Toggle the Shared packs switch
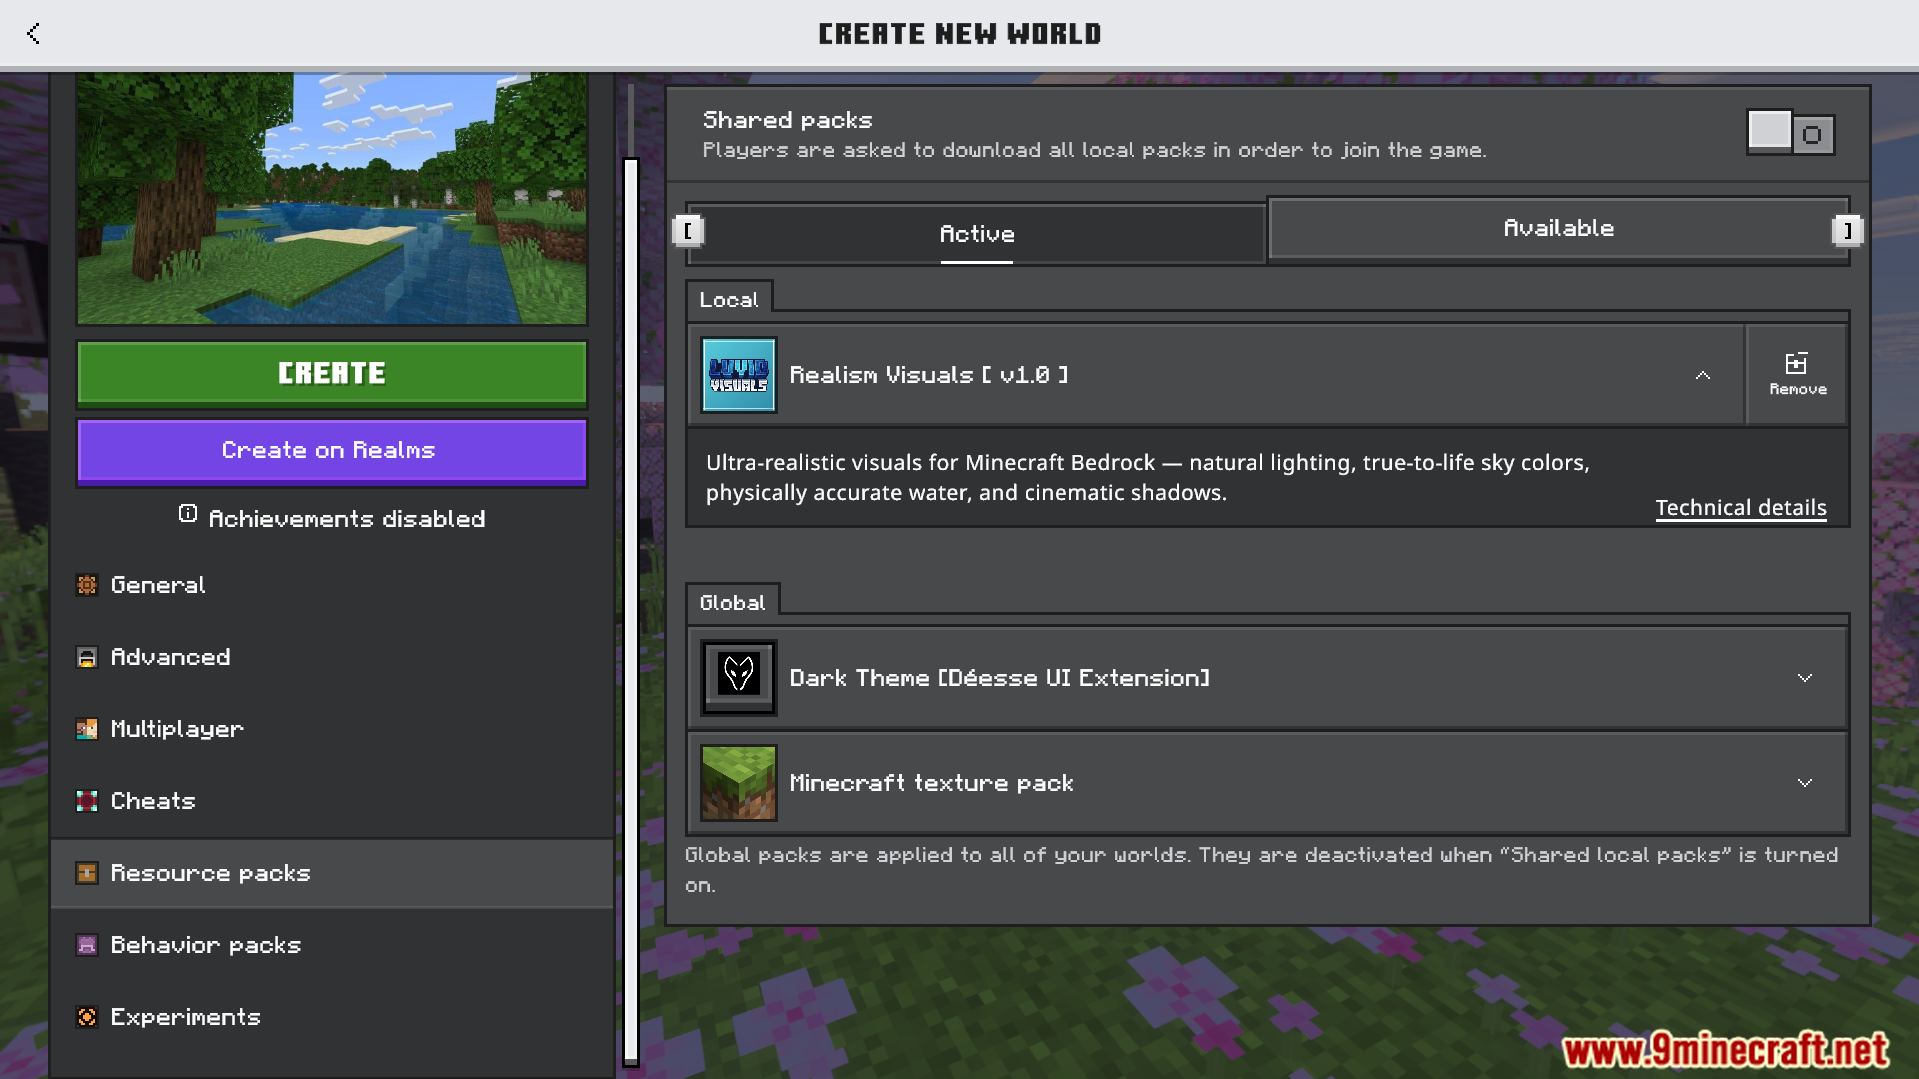 [x=1790, y=132]
